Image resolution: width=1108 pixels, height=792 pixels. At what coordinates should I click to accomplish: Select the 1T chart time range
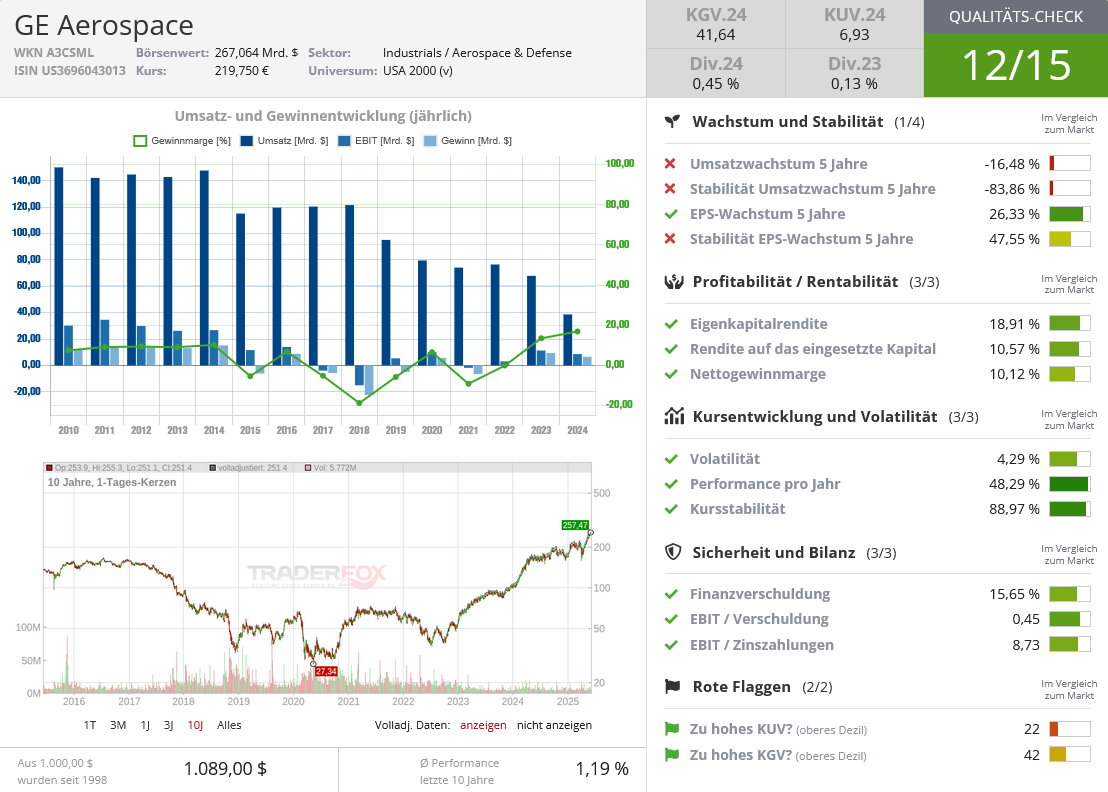coord(90,725)
